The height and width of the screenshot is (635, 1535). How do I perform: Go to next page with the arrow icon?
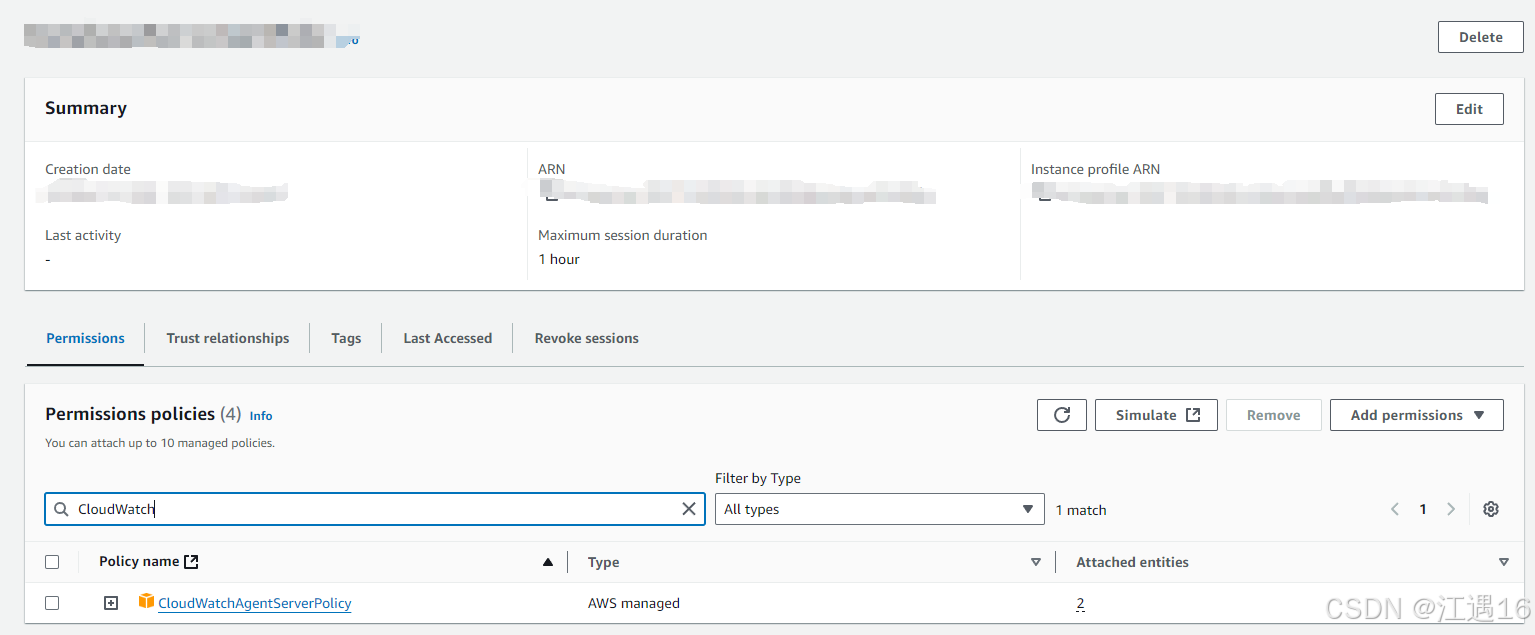pos(1451,508)
